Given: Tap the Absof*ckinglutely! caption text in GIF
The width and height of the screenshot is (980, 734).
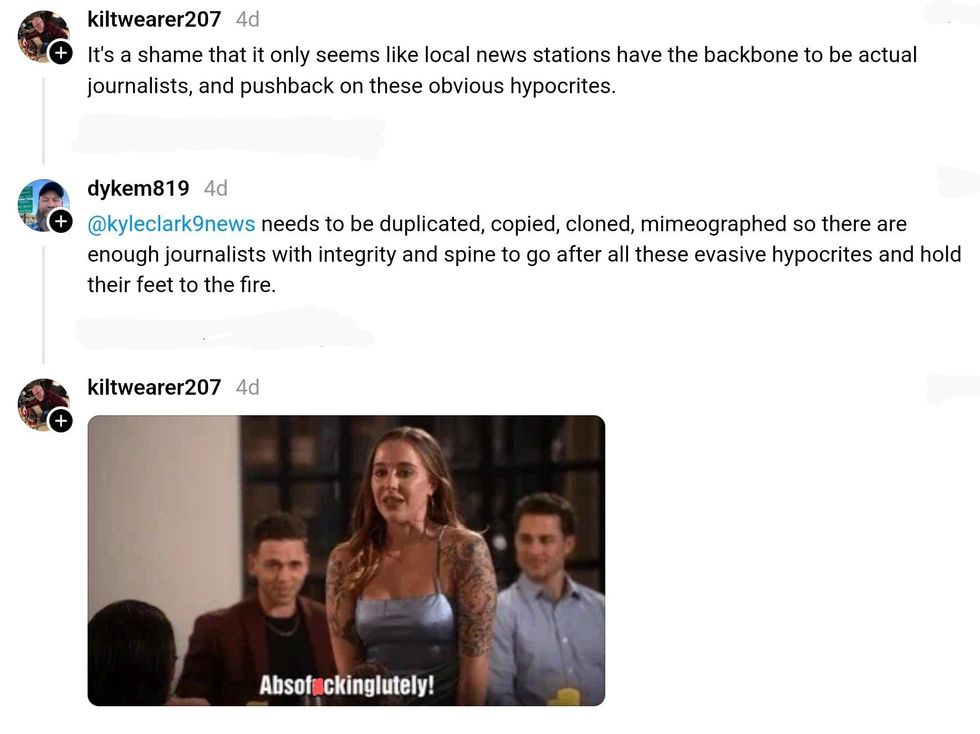Looking at the screenshot, I should point(347,685).
